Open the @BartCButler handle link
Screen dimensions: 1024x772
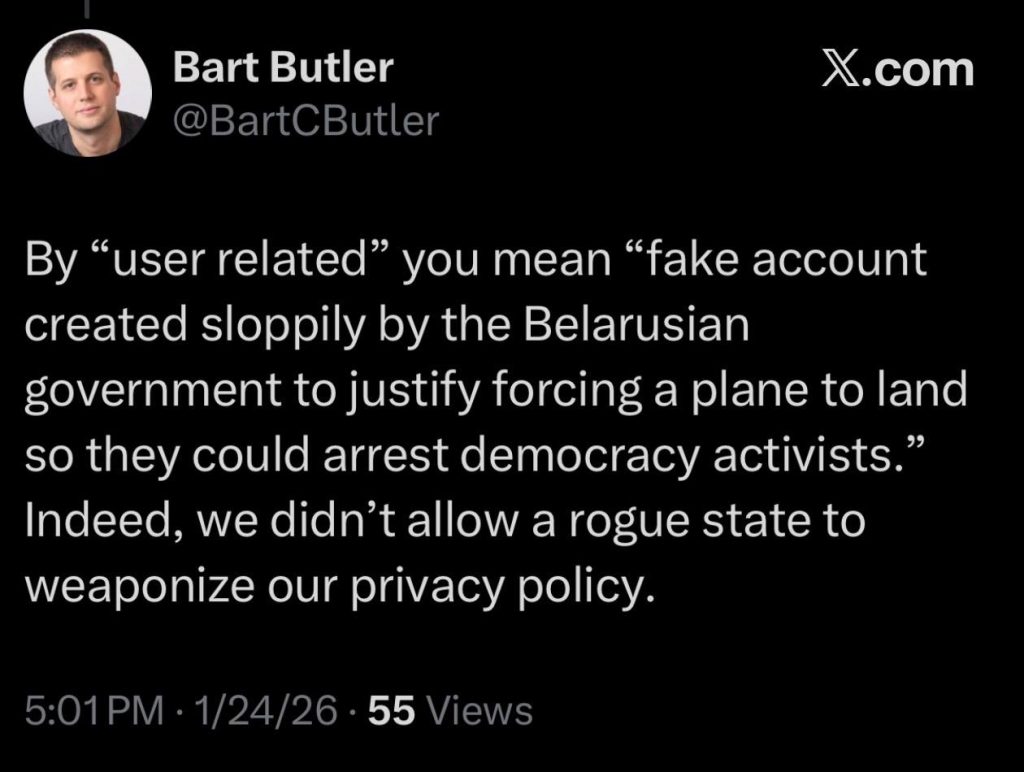pos(306,120)
